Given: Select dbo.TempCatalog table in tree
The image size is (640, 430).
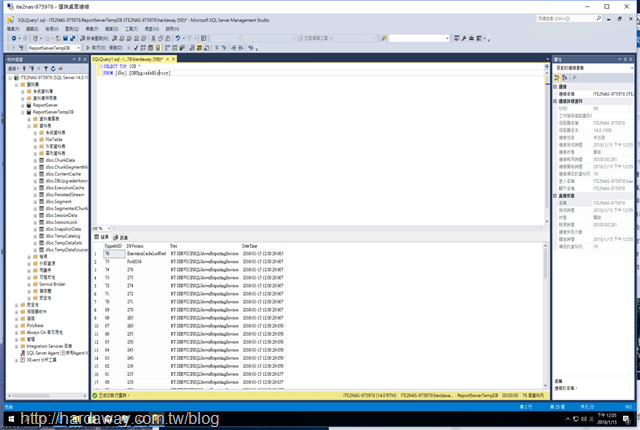Looking at the screenshot, I should click(63, 236).
